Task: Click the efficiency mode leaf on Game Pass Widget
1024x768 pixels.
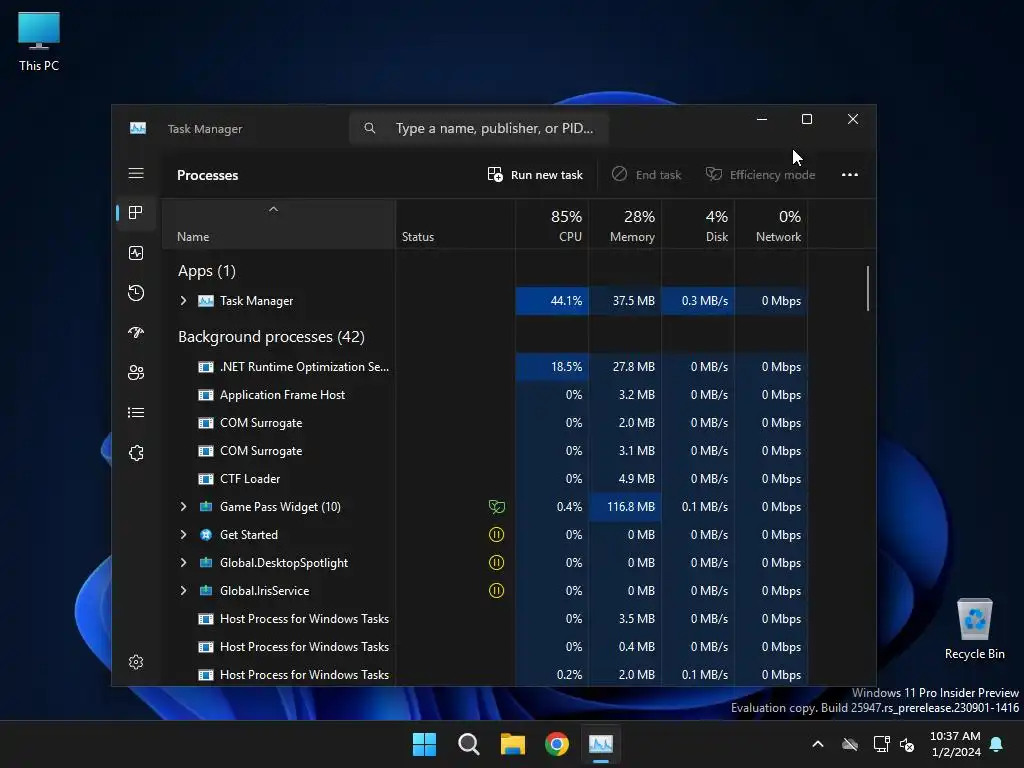Action: [496, 507]
